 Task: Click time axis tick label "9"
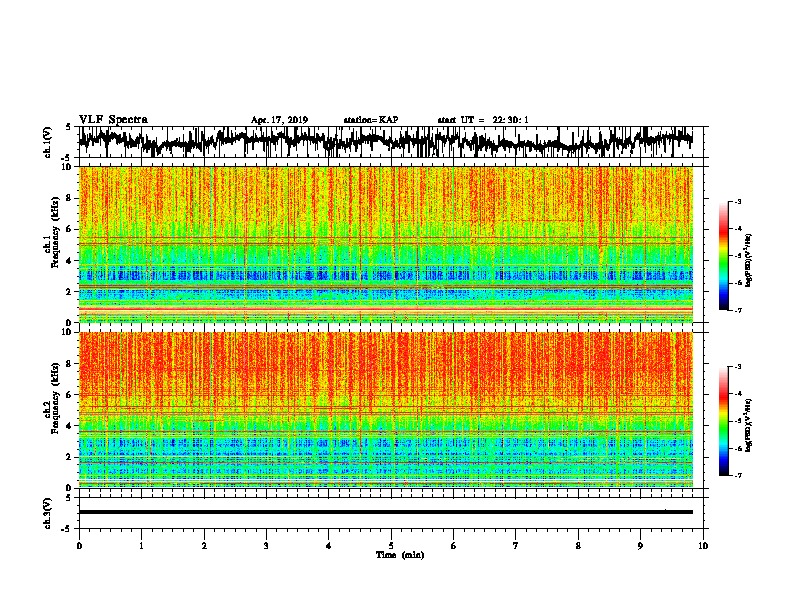pyautogui.click(x=640, y=546)
